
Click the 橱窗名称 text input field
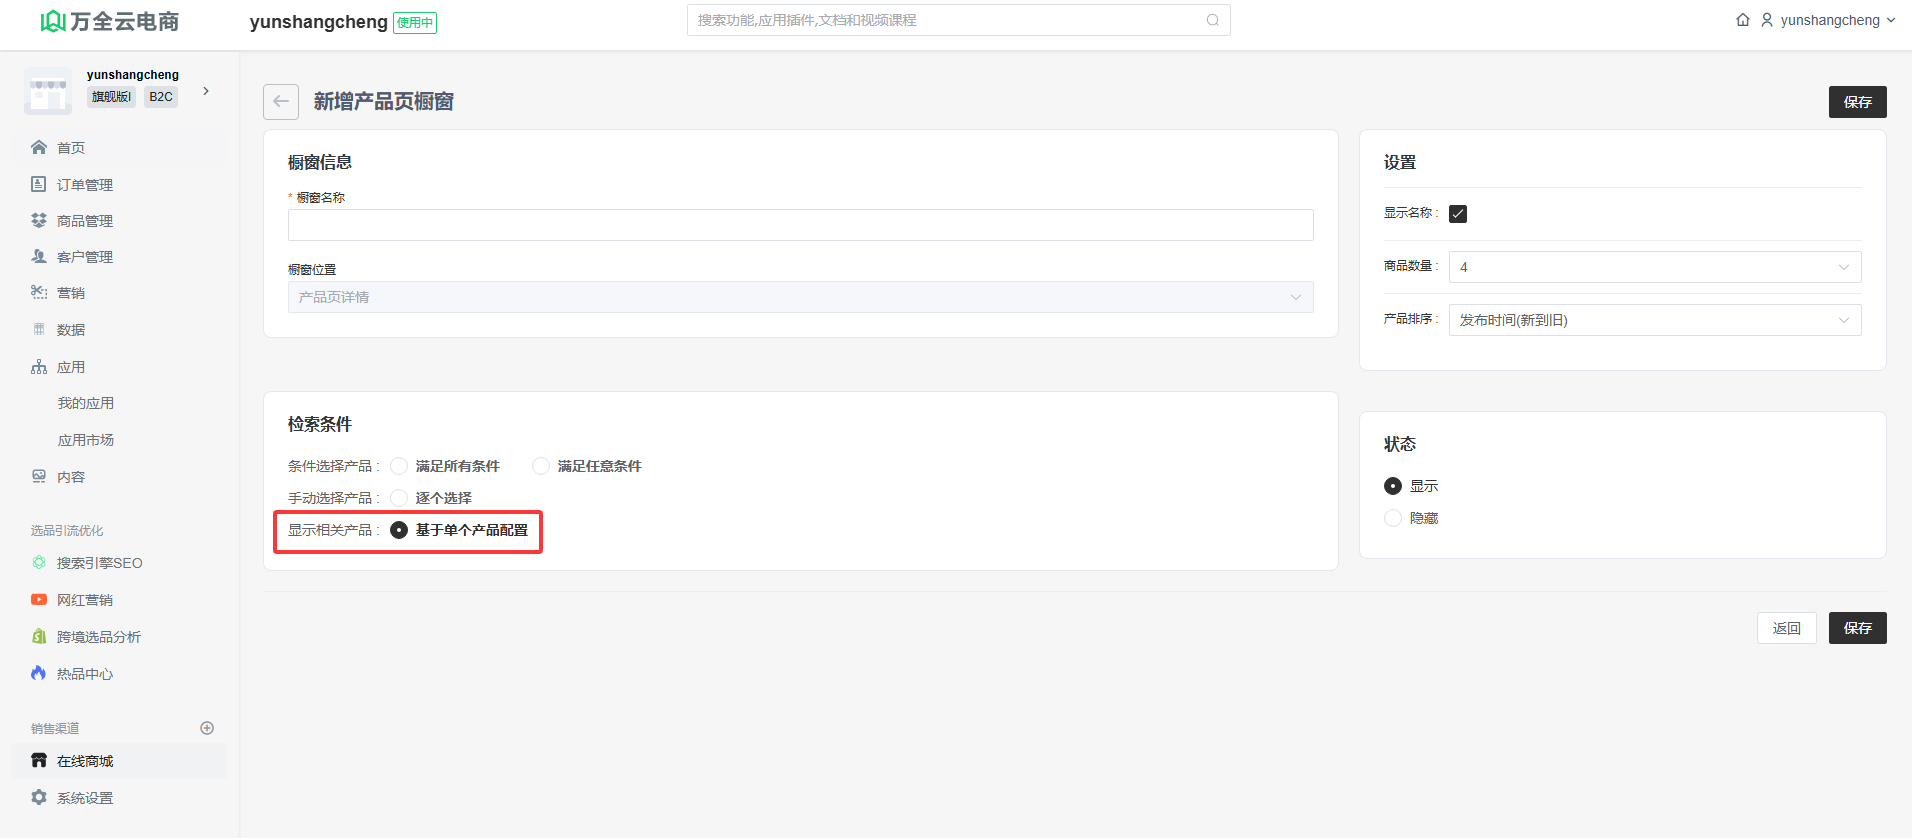[x=800, y=225]
